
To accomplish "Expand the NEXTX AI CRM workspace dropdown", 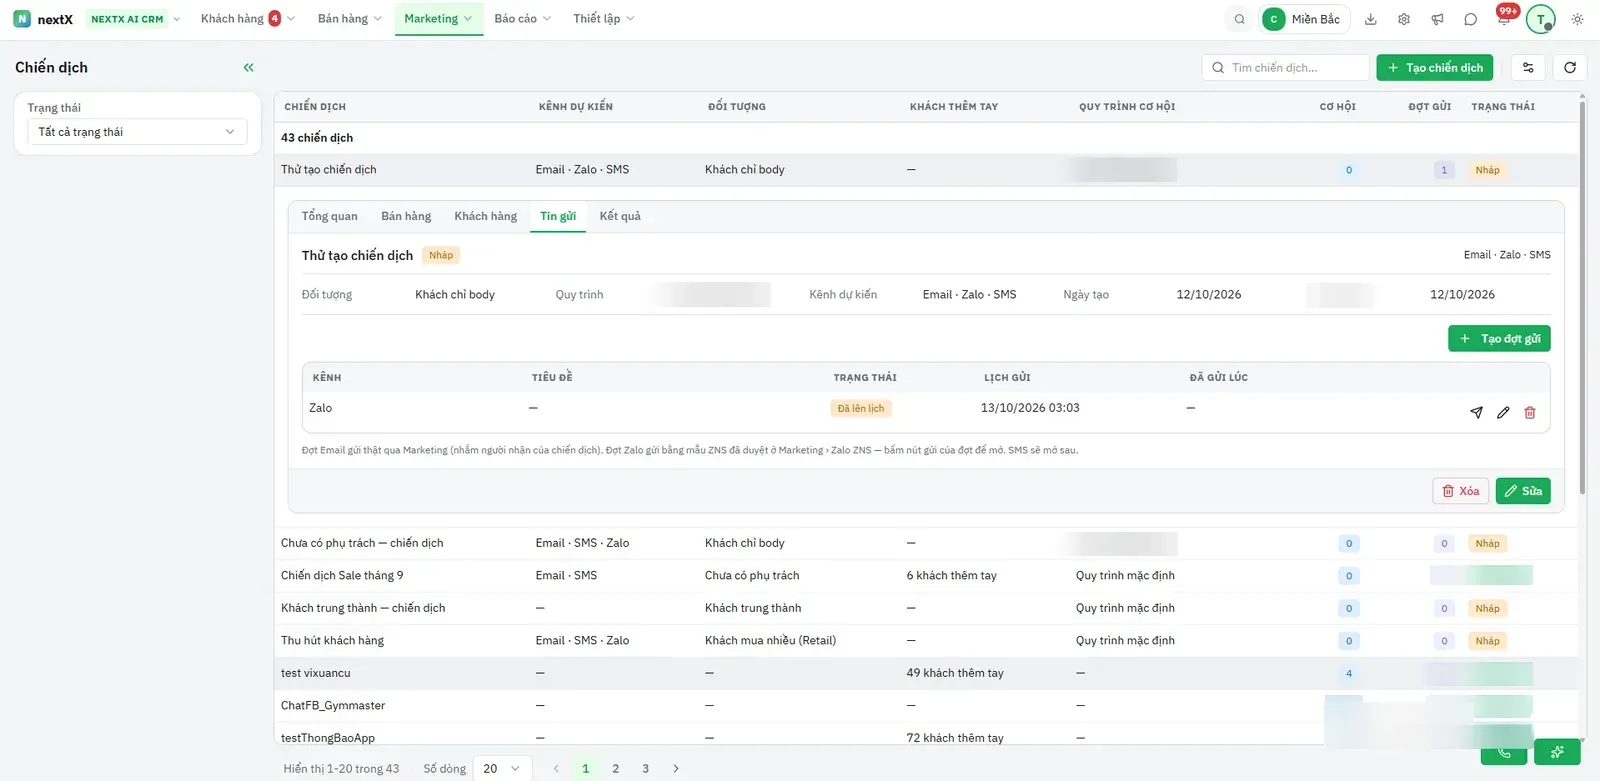I will pyautogui.click(x=135, y=19).
